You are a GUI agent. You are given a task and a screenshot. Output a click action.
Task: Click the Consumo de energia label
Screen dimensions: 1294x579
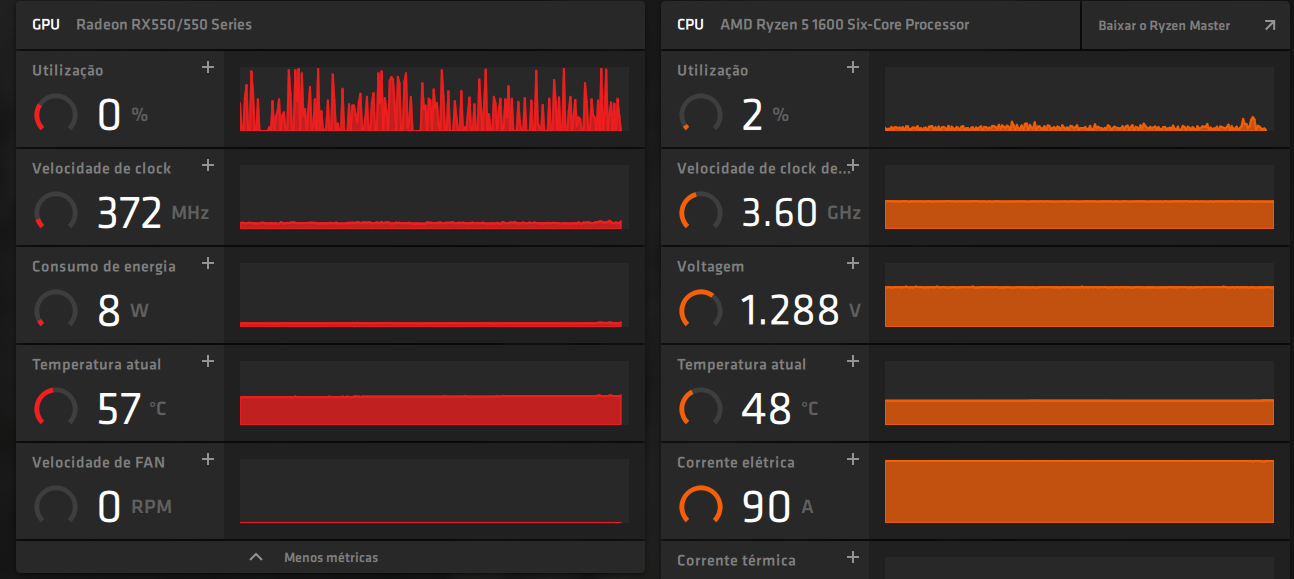click(104, 266)
